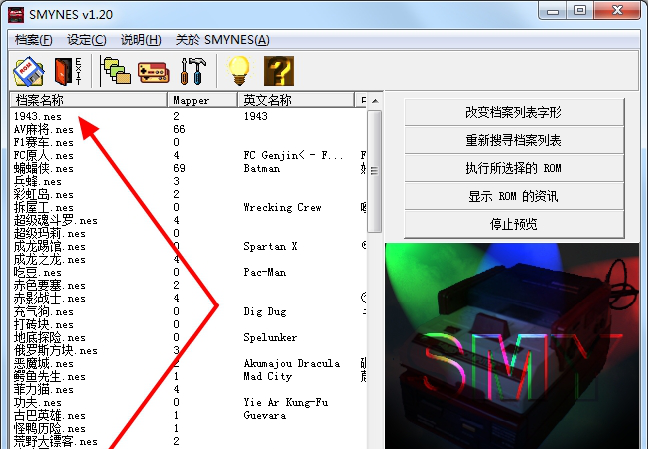Select 成龙之龙.nes in the file list

coord(50,259)
